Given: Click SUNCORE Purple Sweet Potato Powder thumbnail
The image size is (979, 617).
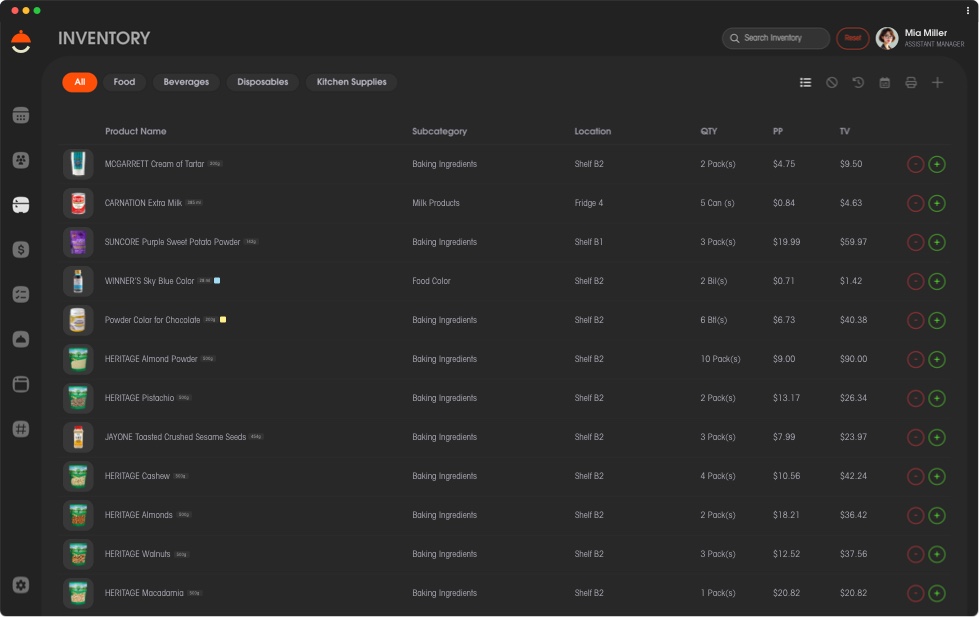Looking at the screenshot, I should [x=78, y=242].
